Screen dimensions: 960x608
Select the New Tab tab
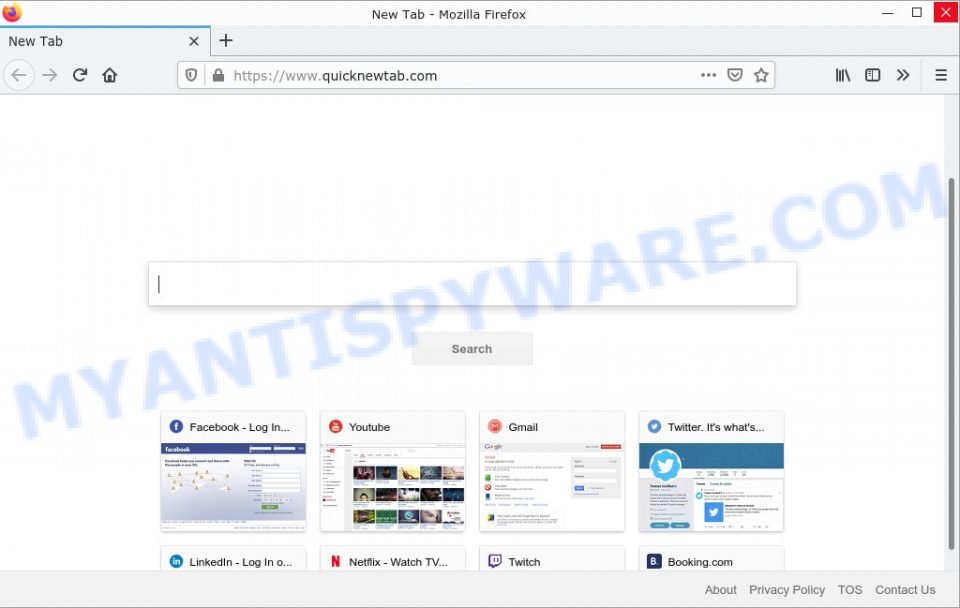[x=105, y=41]
